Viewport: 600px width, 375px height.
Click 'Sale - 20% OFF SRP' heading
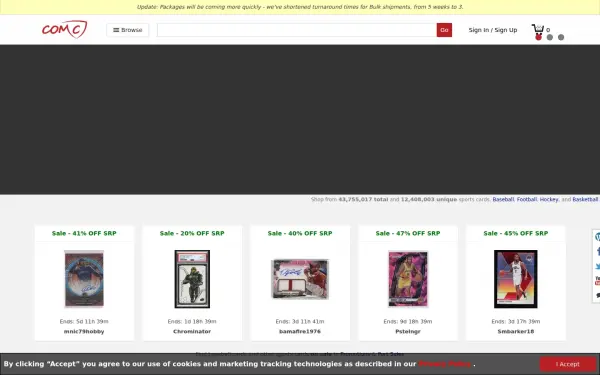pyautogui.click(x=192, y=233)
